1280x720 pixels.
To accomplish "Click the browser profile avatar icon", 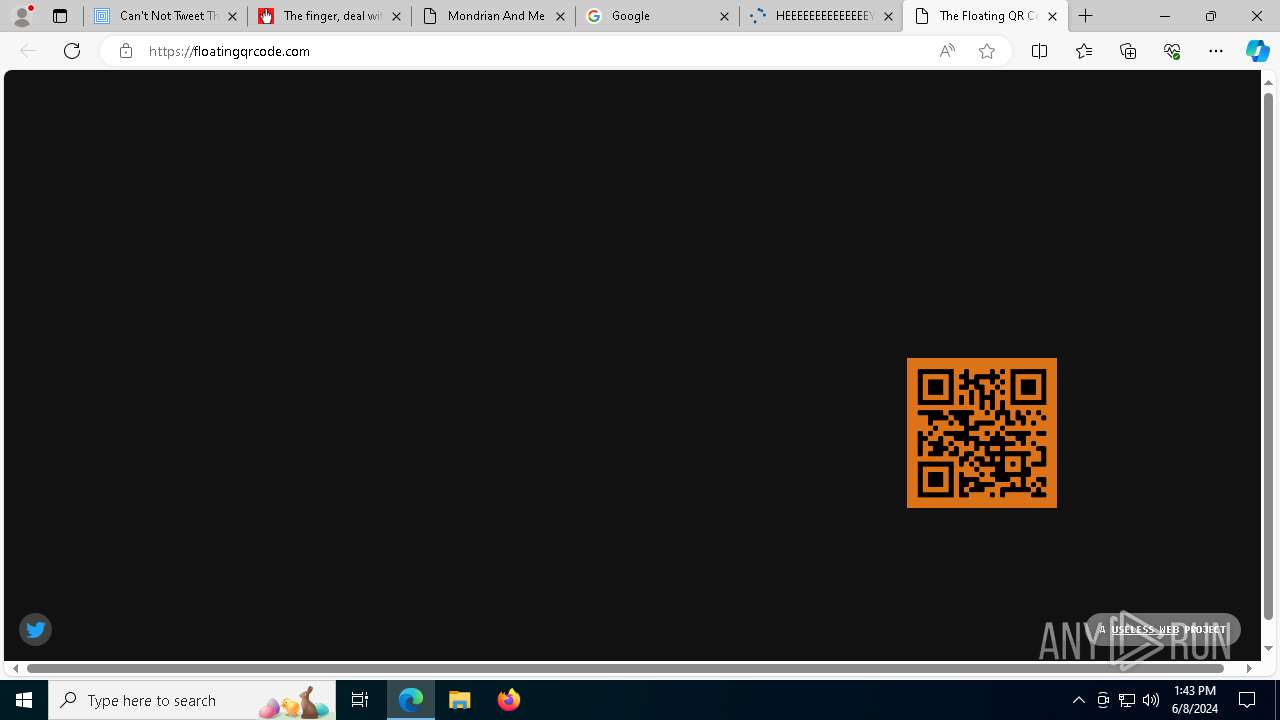I will [x=22, y=16].
